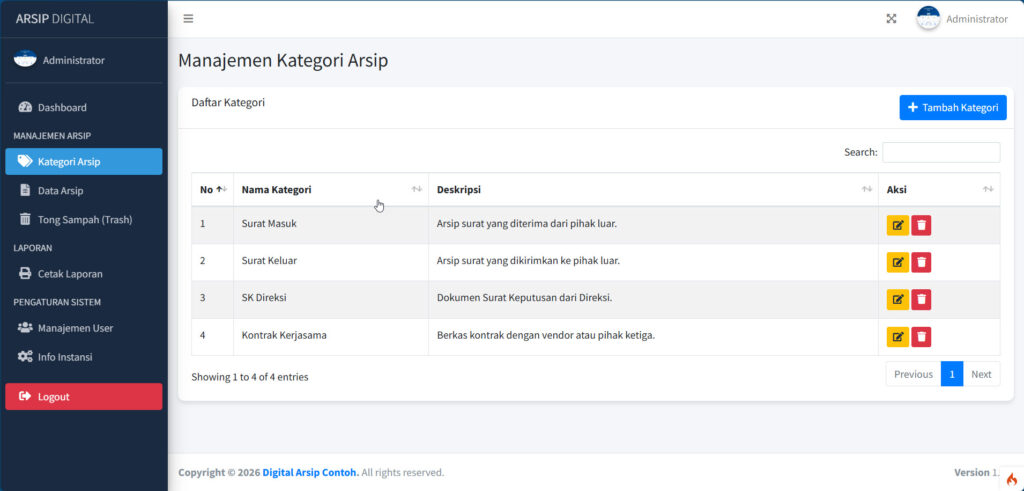Open Dashboard from sidebar

coord(62,107)
